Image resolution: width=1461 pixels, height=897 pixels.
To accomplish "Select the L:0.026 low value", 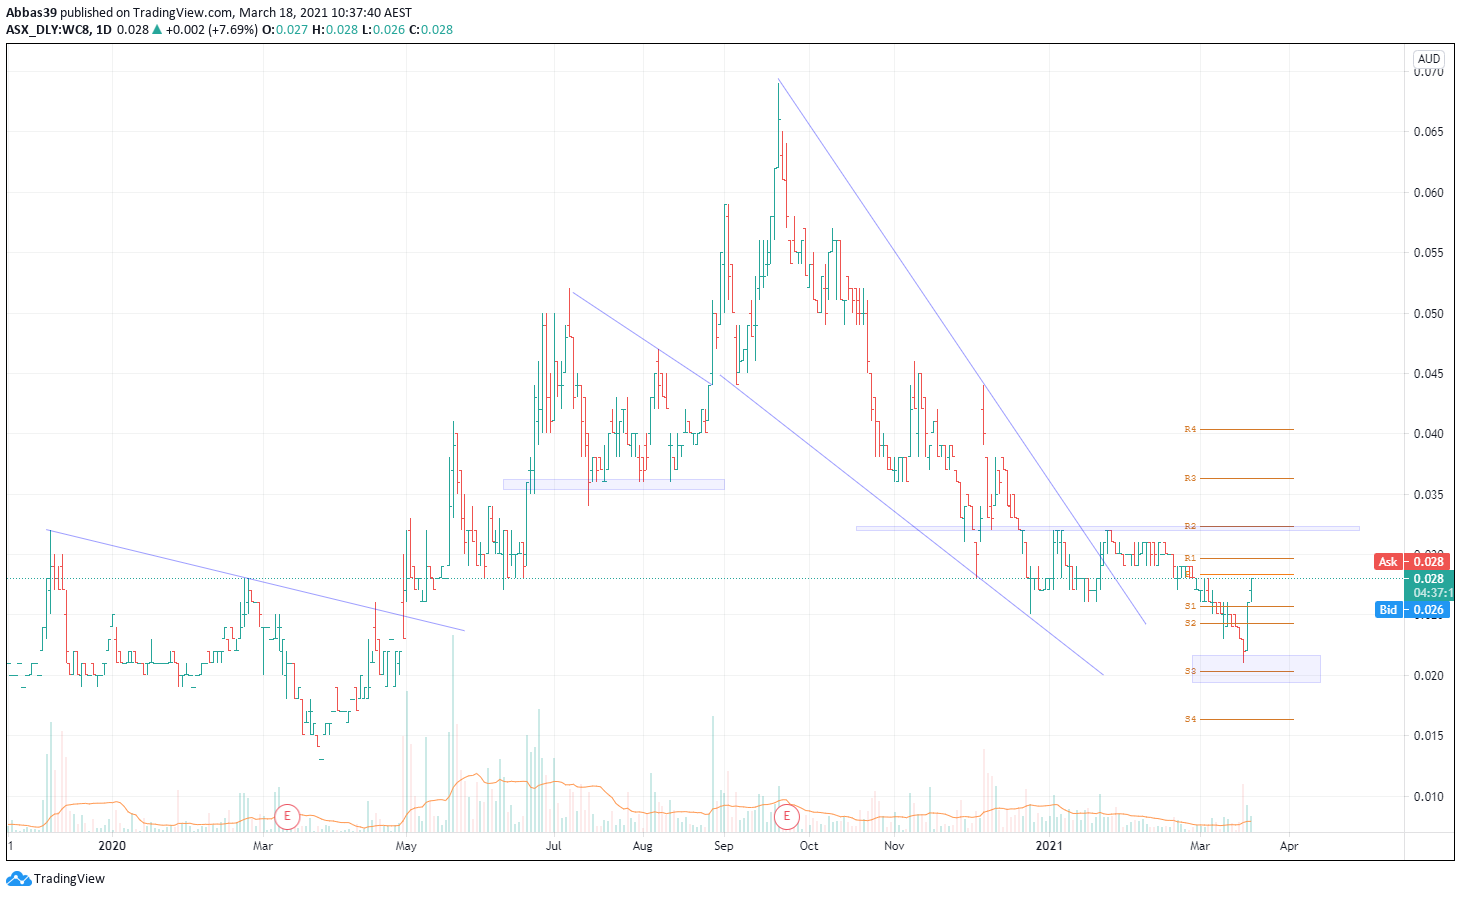I will coord(383,29).
